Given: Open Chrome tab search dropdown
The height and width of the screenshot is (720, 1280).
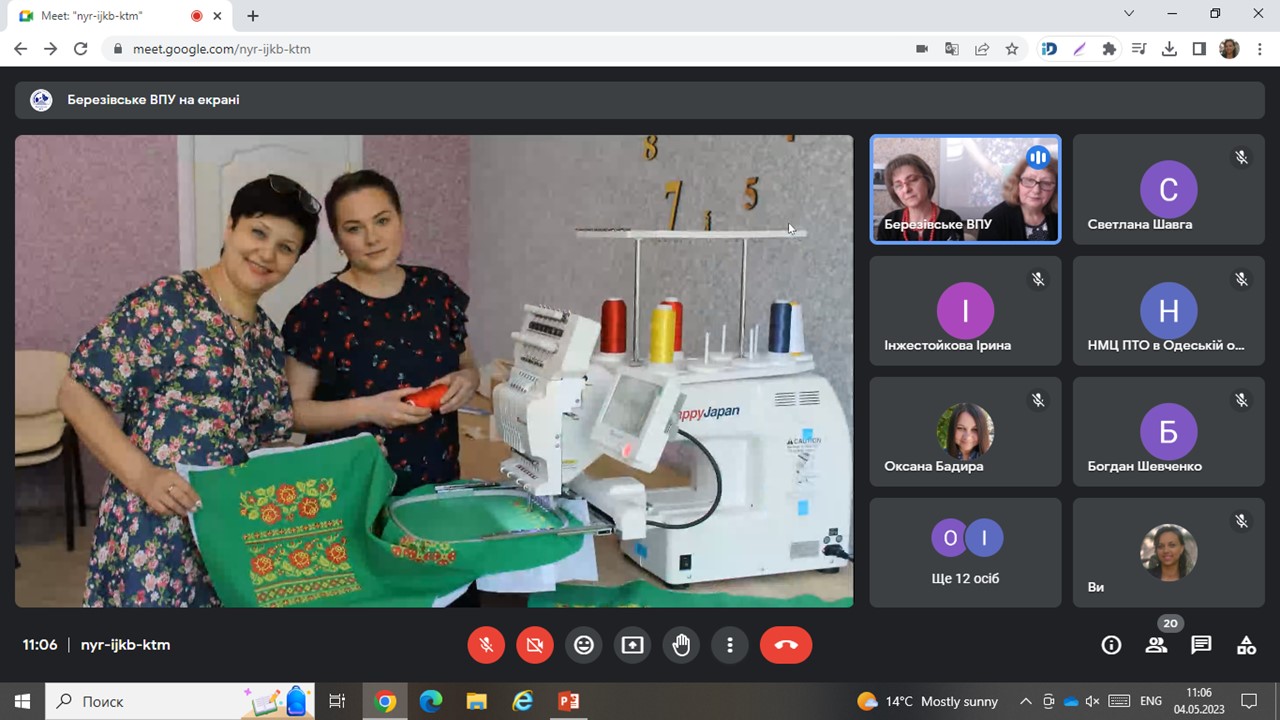Looking at the screenshot, I should pyautogui.click(x=1129, y=15).
